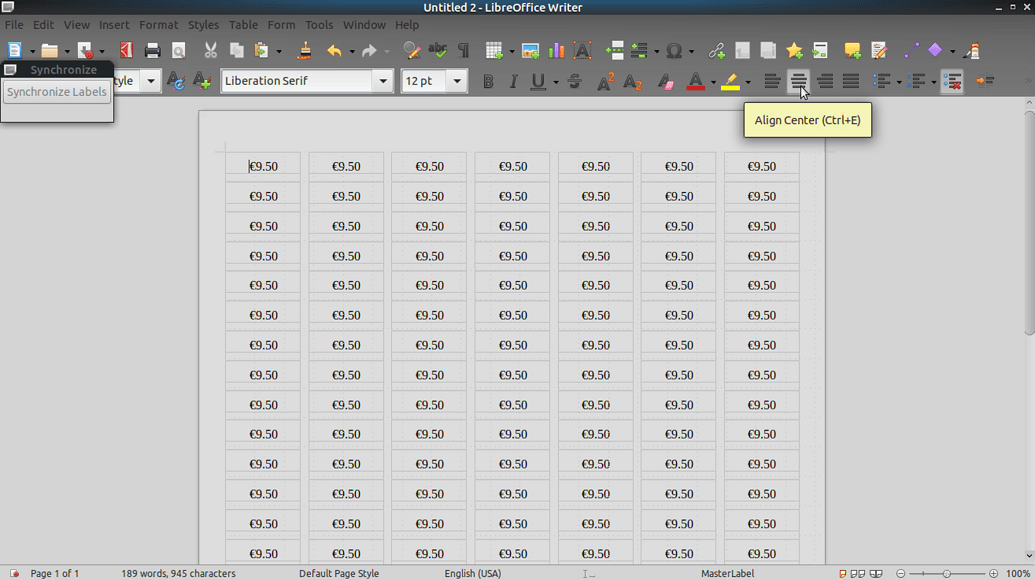Image resolution: width=1035 pixels, height=580 pixels.
Task: Open the Tools menu
Action: [319, 25]
